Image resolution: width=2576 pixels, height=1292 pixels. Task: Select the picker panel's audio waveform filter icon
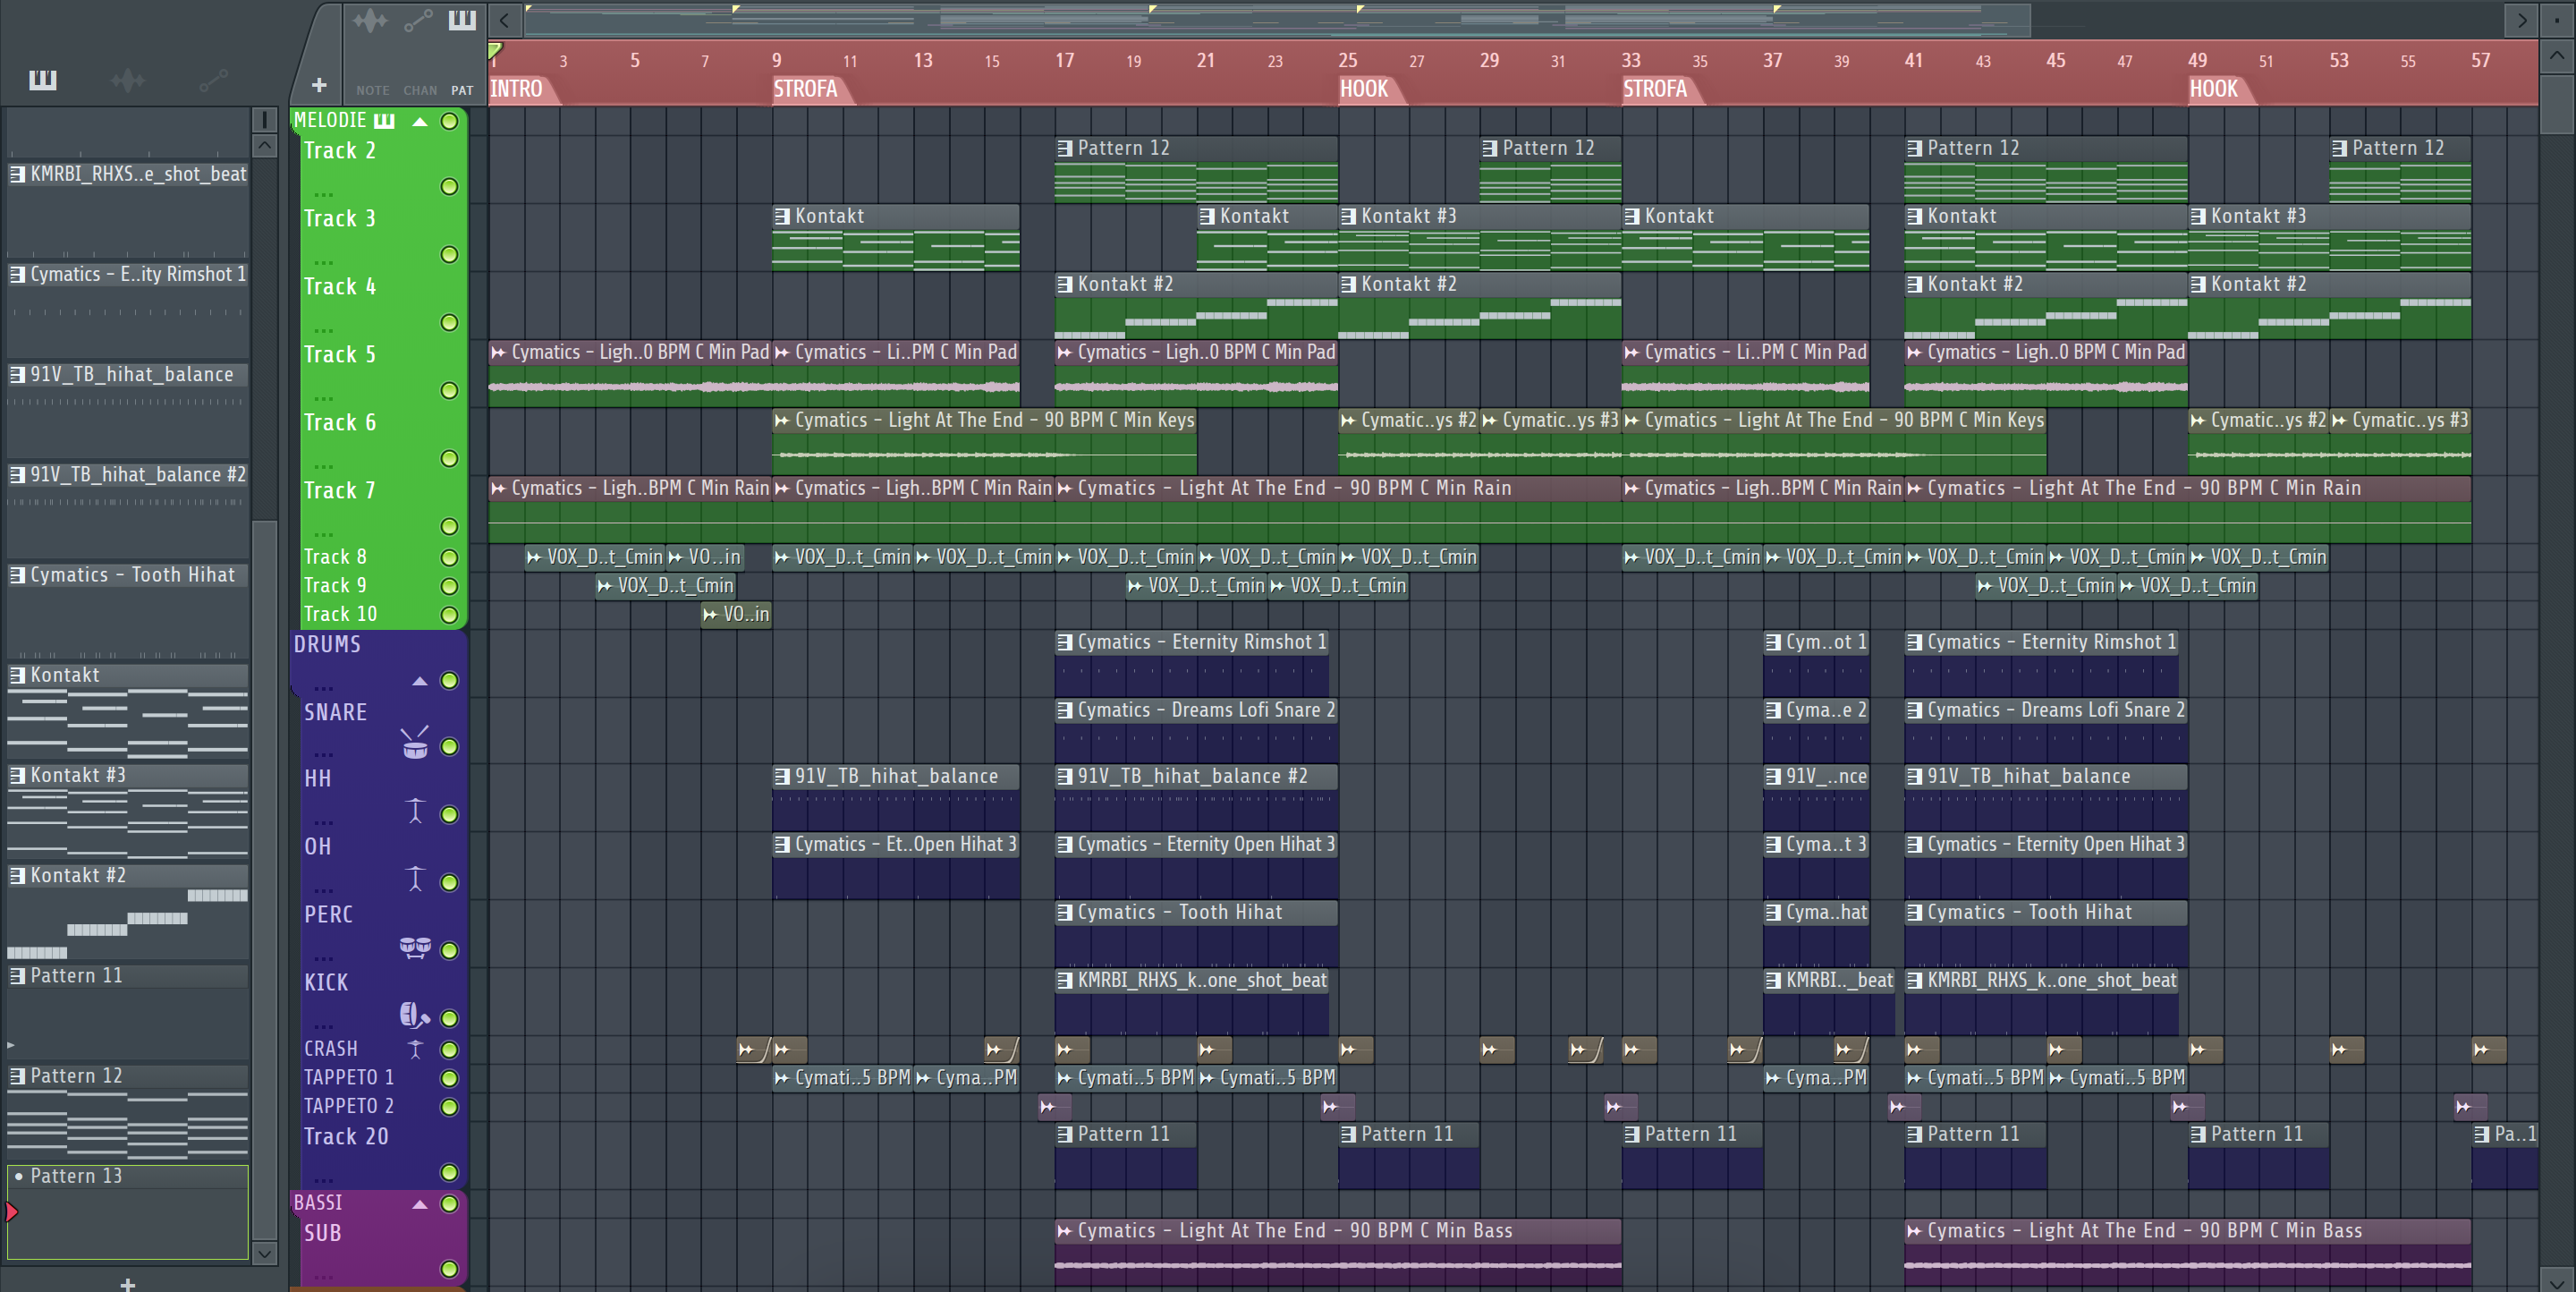(x=128, y=80)
